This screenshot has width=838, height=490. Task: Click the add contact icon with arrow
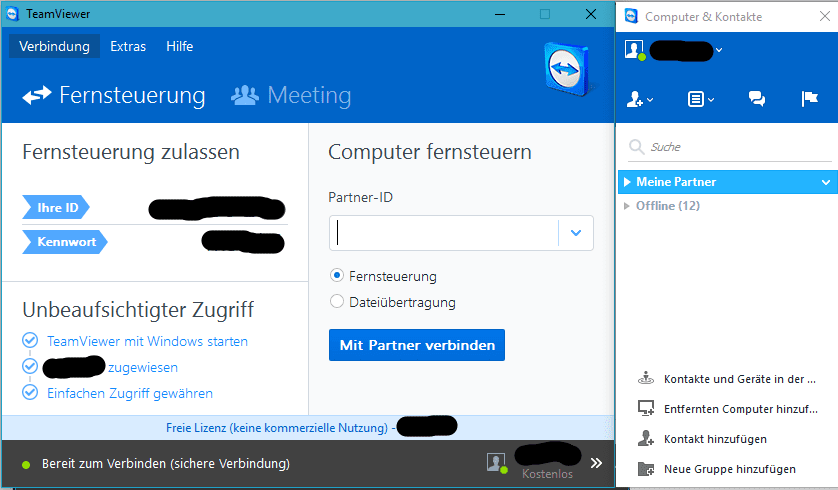click(x=639, y=99)
